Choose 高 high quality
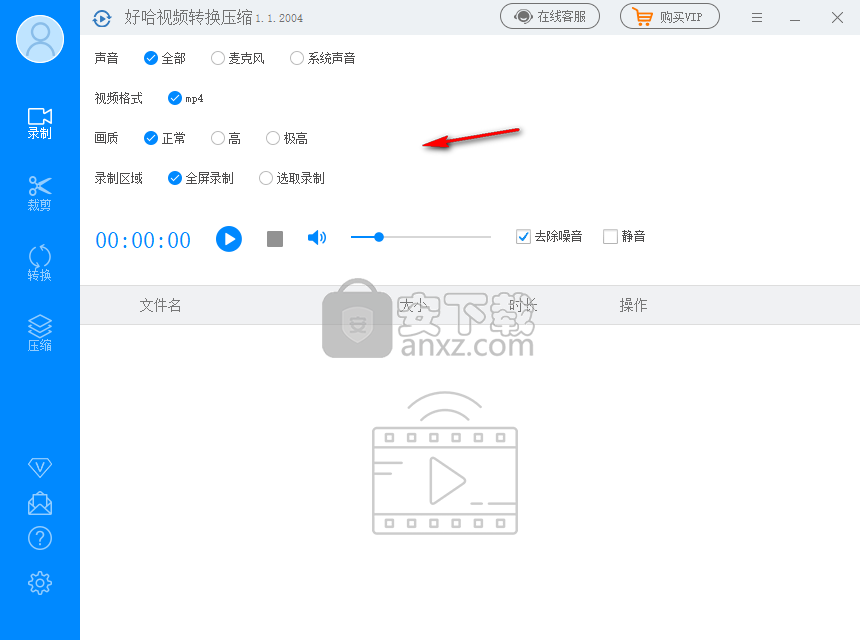The image size is (860, 640). [x=226, y=138]
